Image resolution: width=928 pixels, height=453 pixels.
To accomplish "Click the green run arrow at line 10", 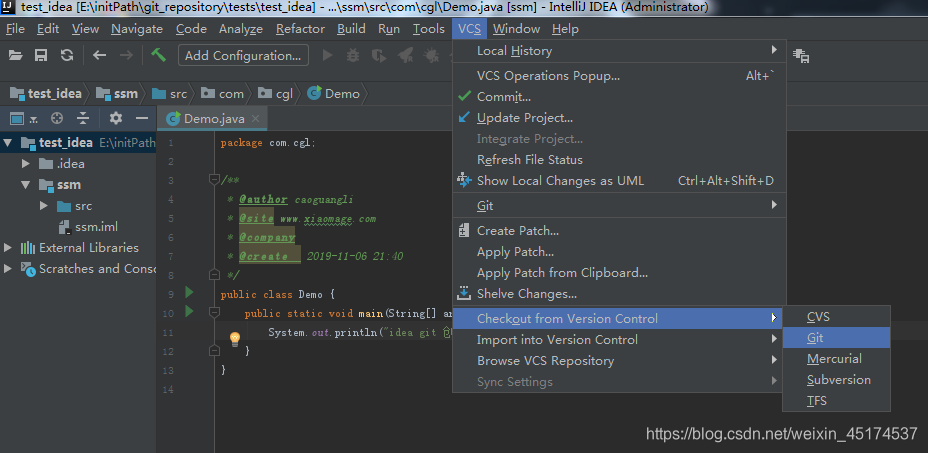I will click(x=189, y=311).
